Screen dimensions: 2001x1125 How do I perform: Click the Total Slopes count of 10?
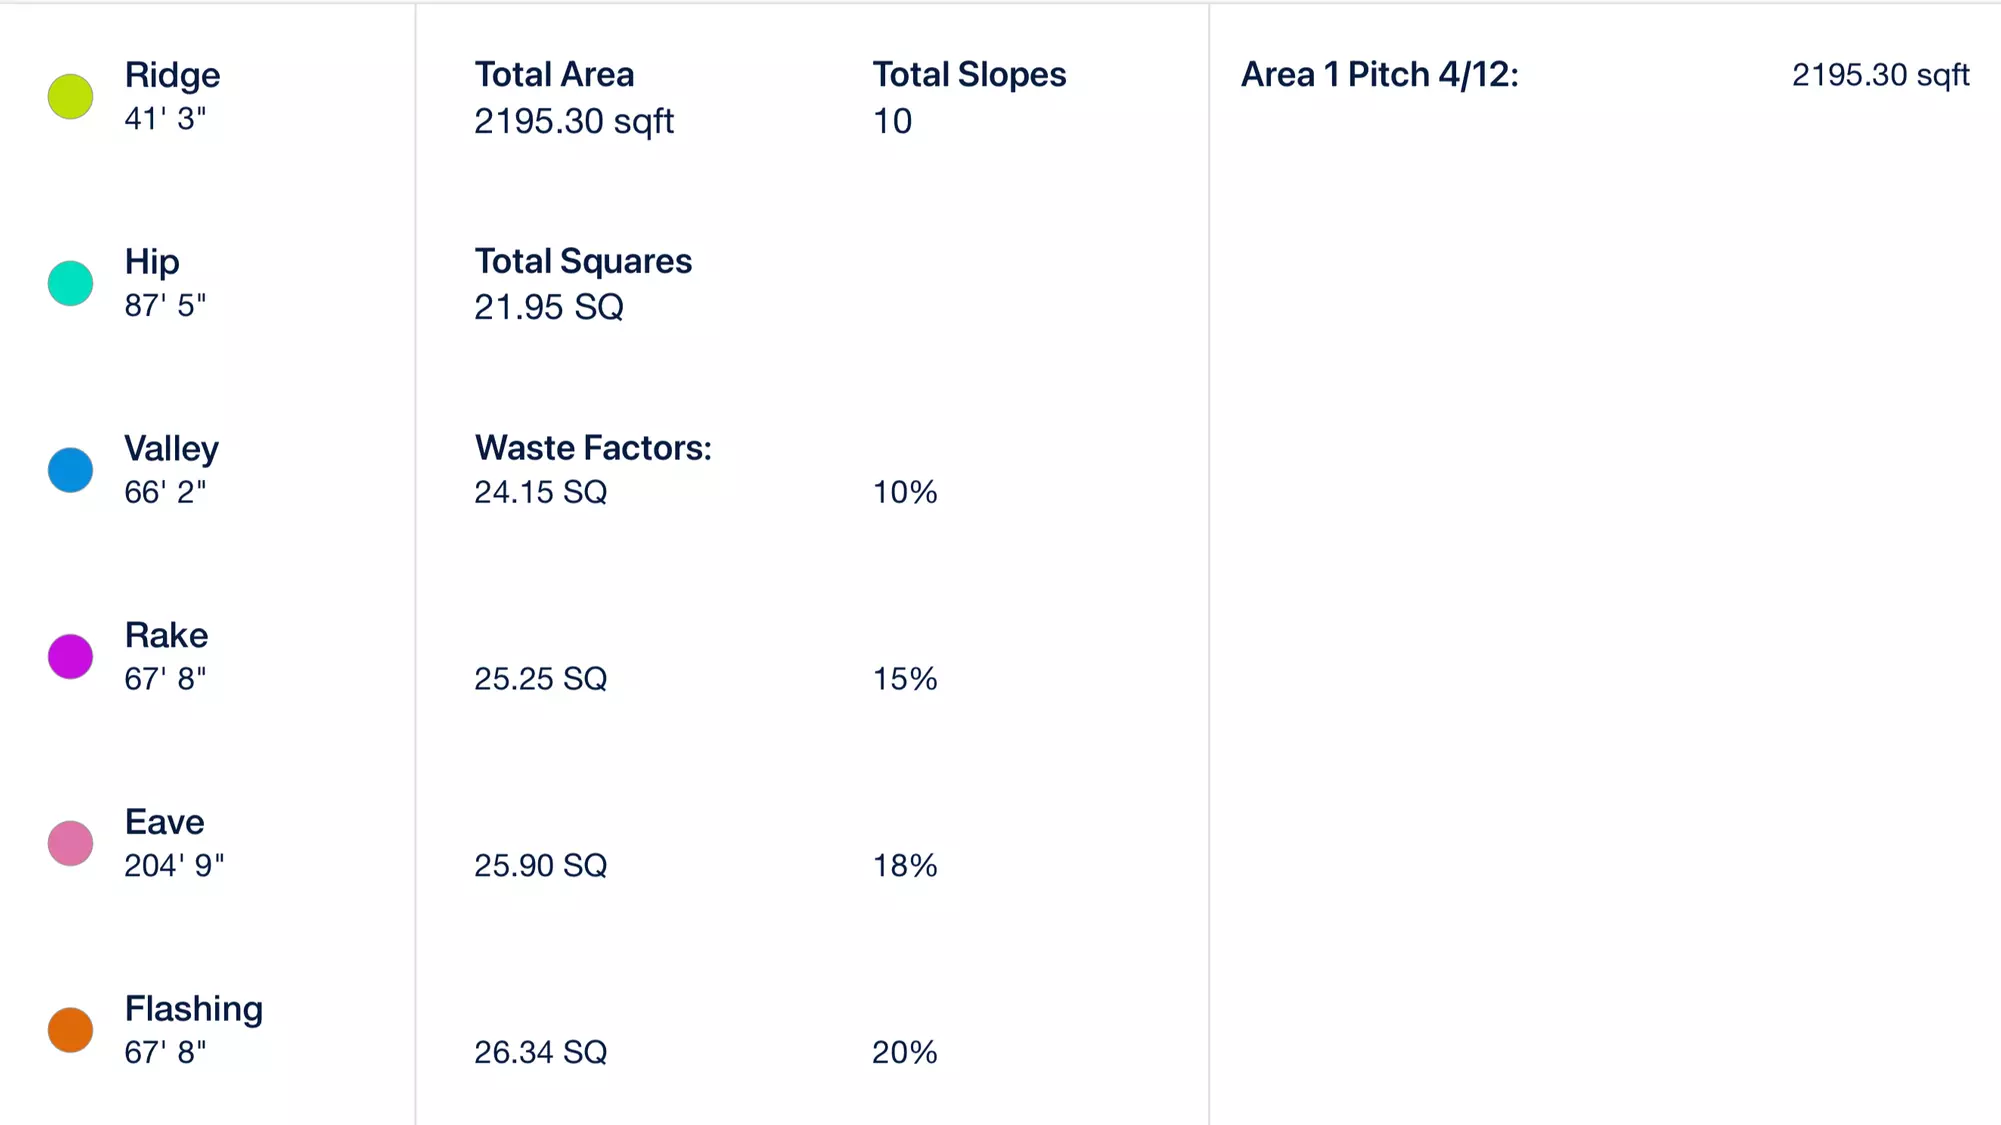(x=892, y=121)
